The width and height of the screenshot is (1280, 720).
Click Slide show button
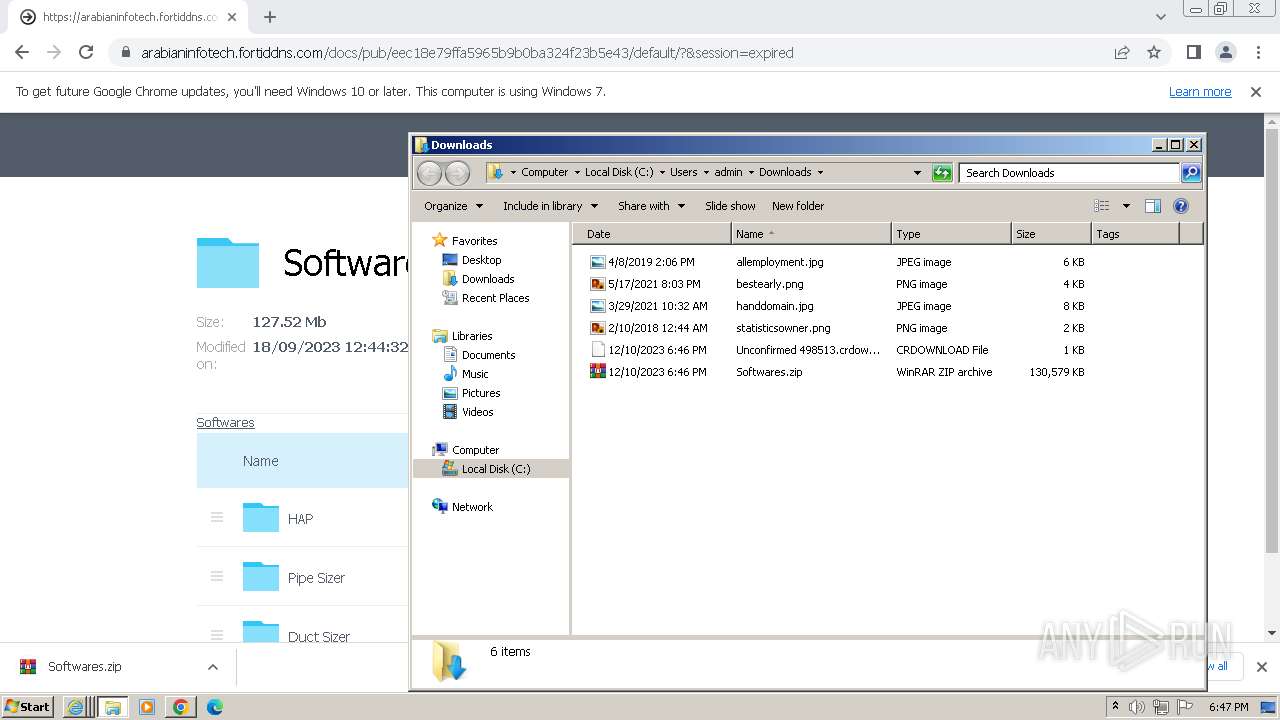click(730, 206)
